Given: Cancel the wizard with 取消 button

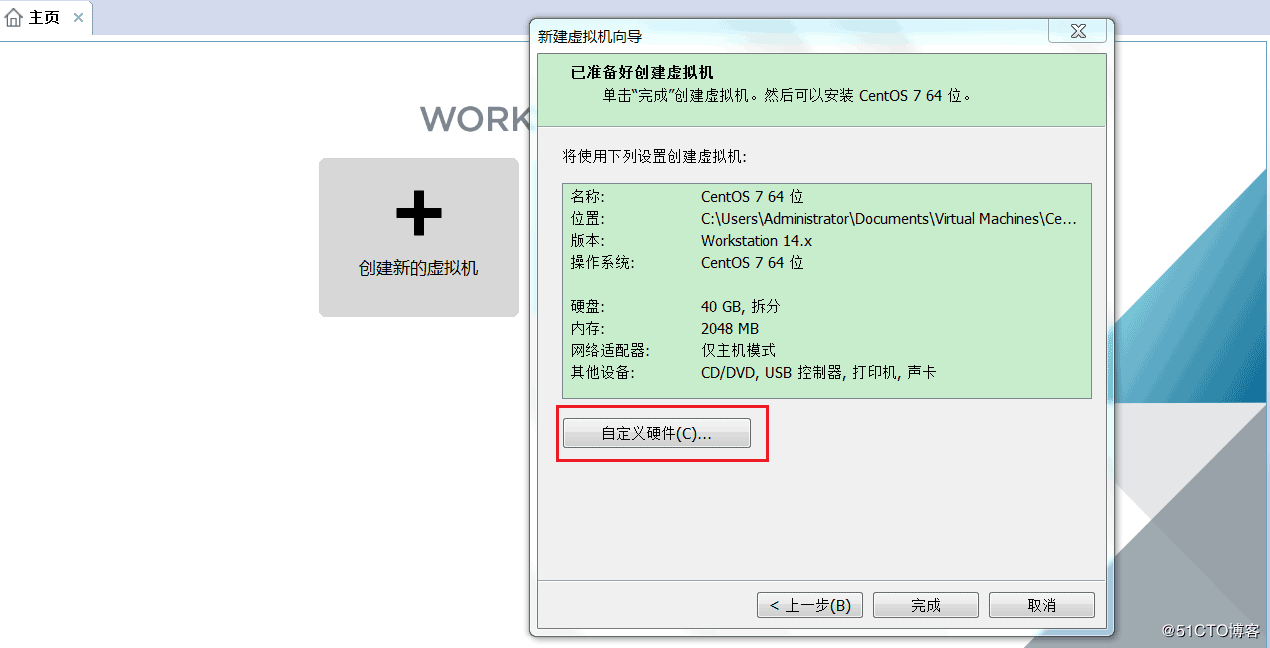Looking at the screenshot, I should tap(1041, 605).
